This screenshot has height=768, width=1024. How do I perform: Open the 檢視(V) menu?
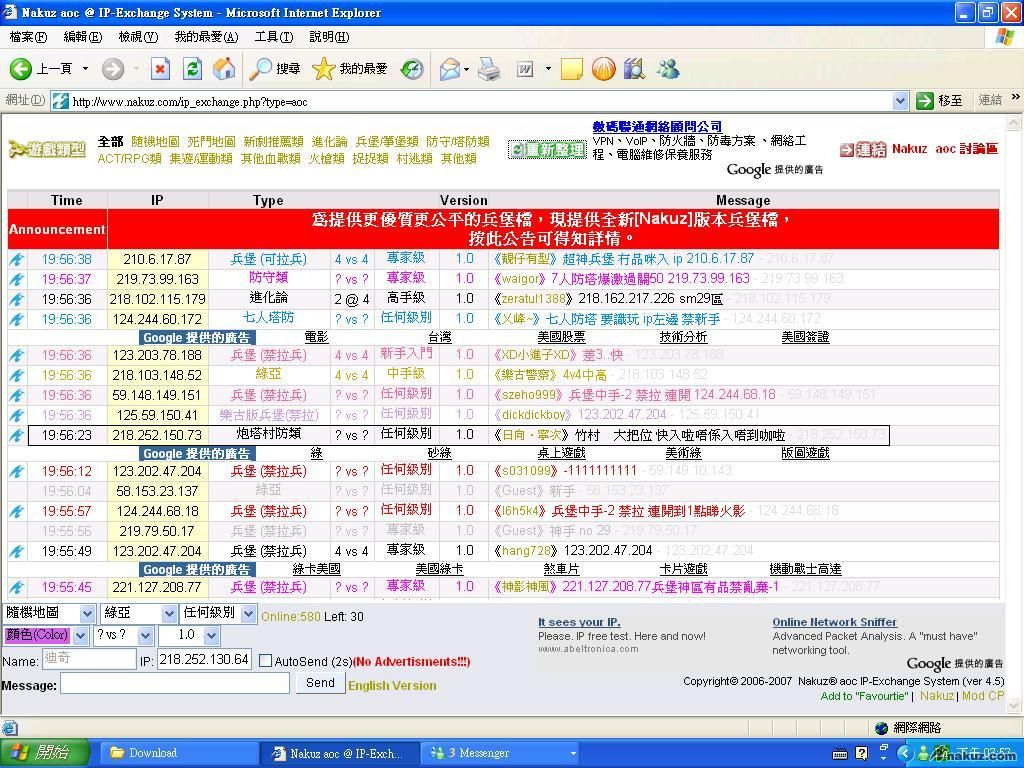(x=137, y=37)
